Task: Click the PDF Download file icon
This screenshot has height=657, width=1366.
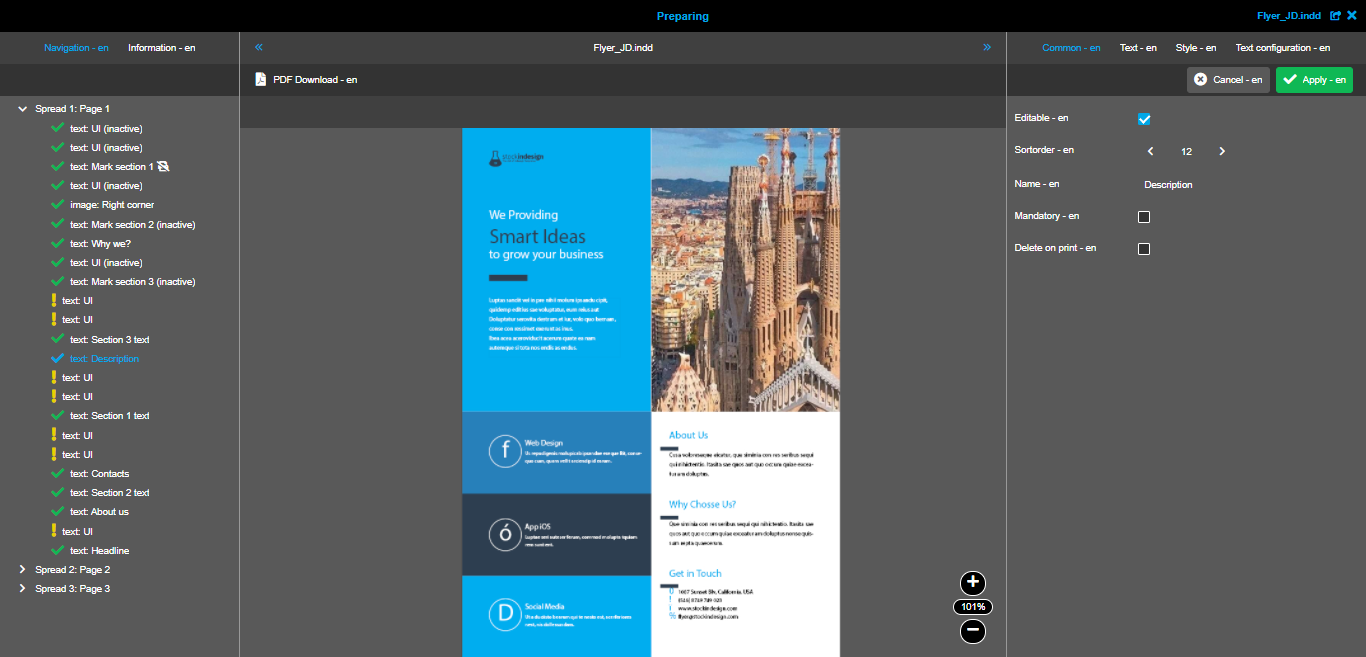Action: pyautogui.click(x=260, y=79)
